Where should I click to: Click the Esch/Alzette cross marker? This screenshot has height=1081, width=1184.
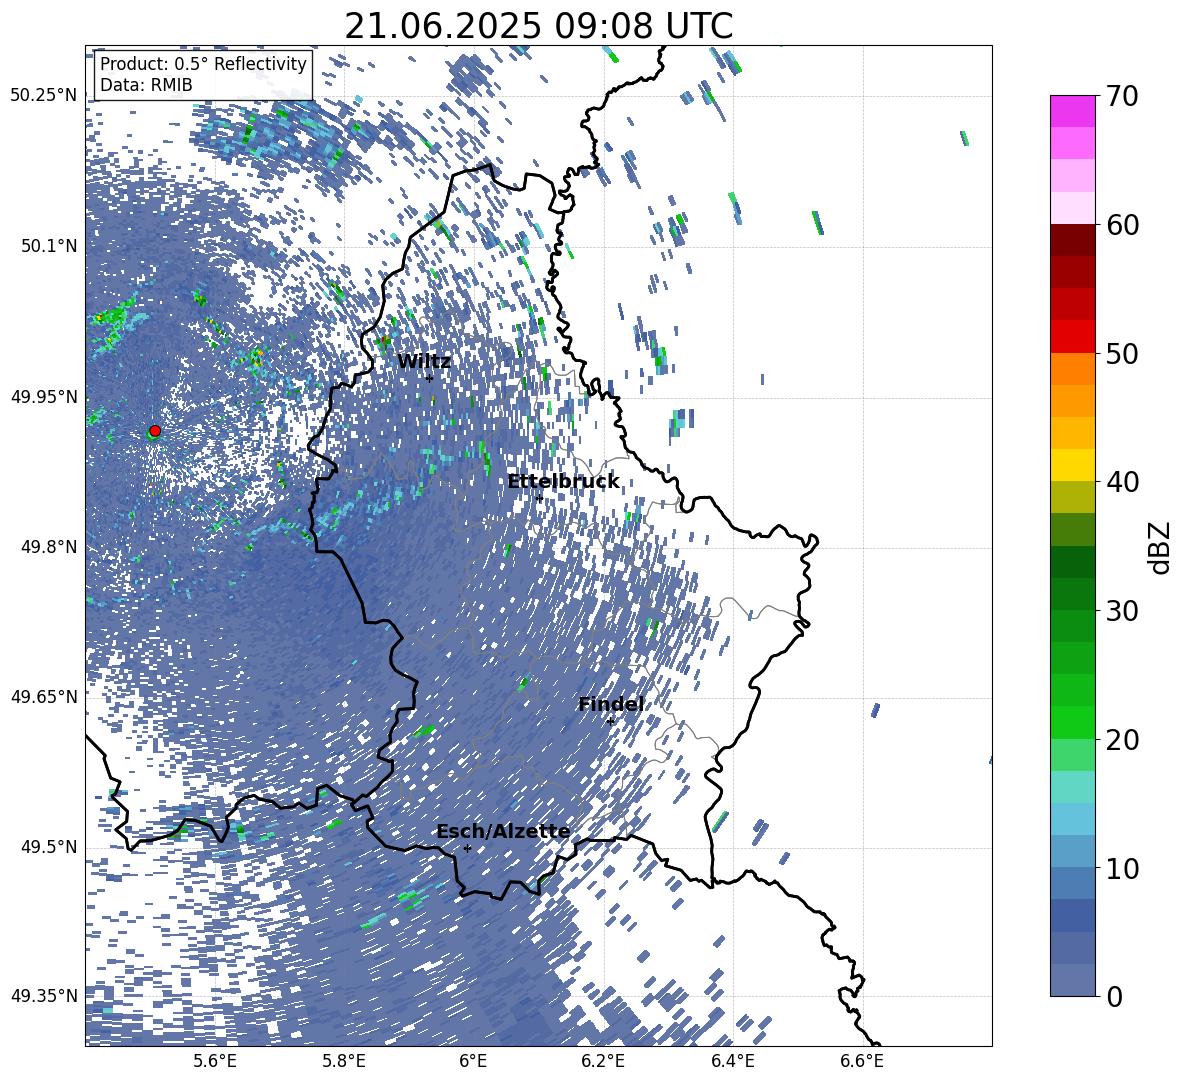click(x=467, y=848)
